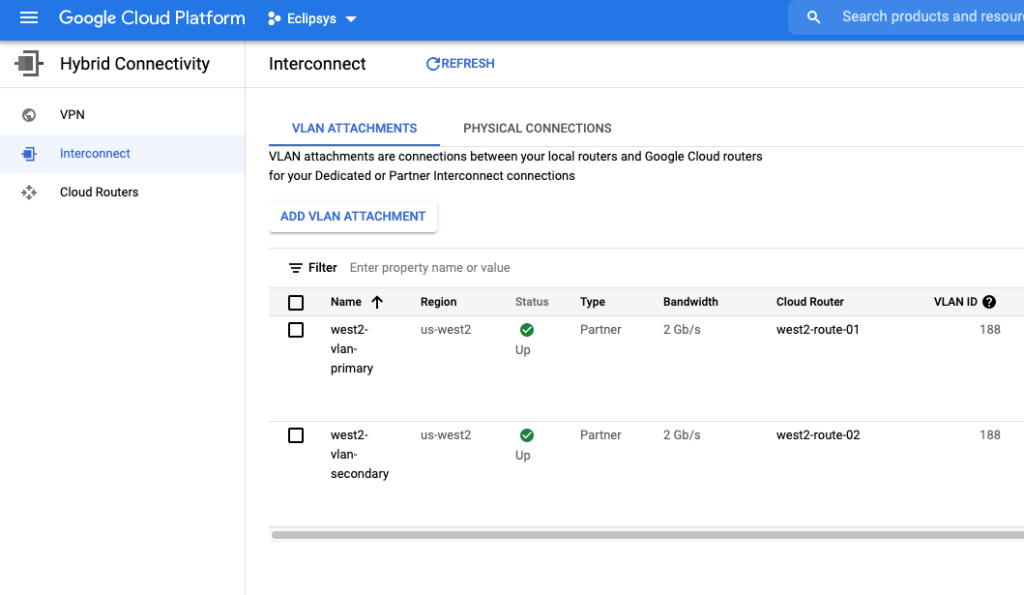The height and width of the screenshot is (595, 1024).
Task: Click the filter list icon
Action: pyautogui.click(x=296, y=268)
